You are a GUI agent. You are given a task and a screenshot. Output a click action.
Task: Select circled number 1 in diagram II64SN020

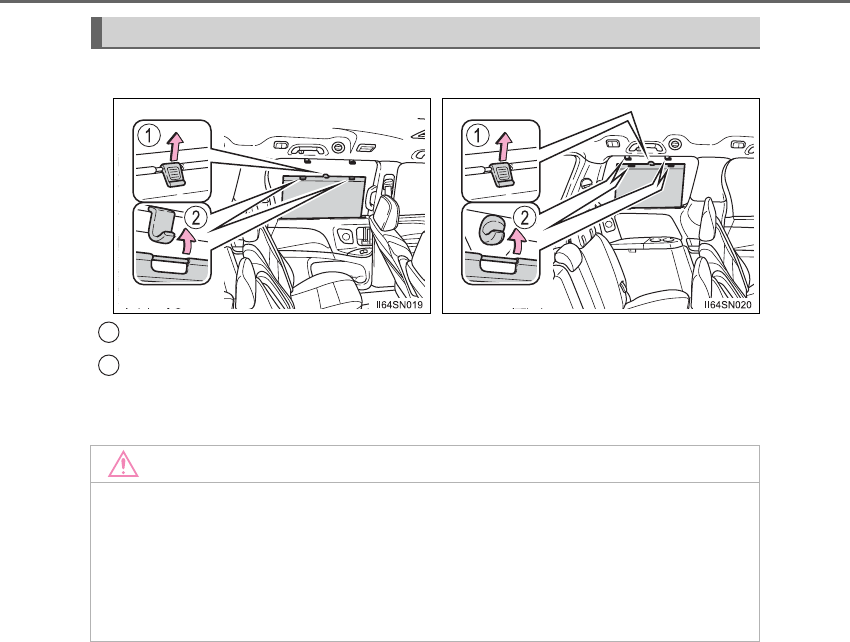(x=478, y=135)
